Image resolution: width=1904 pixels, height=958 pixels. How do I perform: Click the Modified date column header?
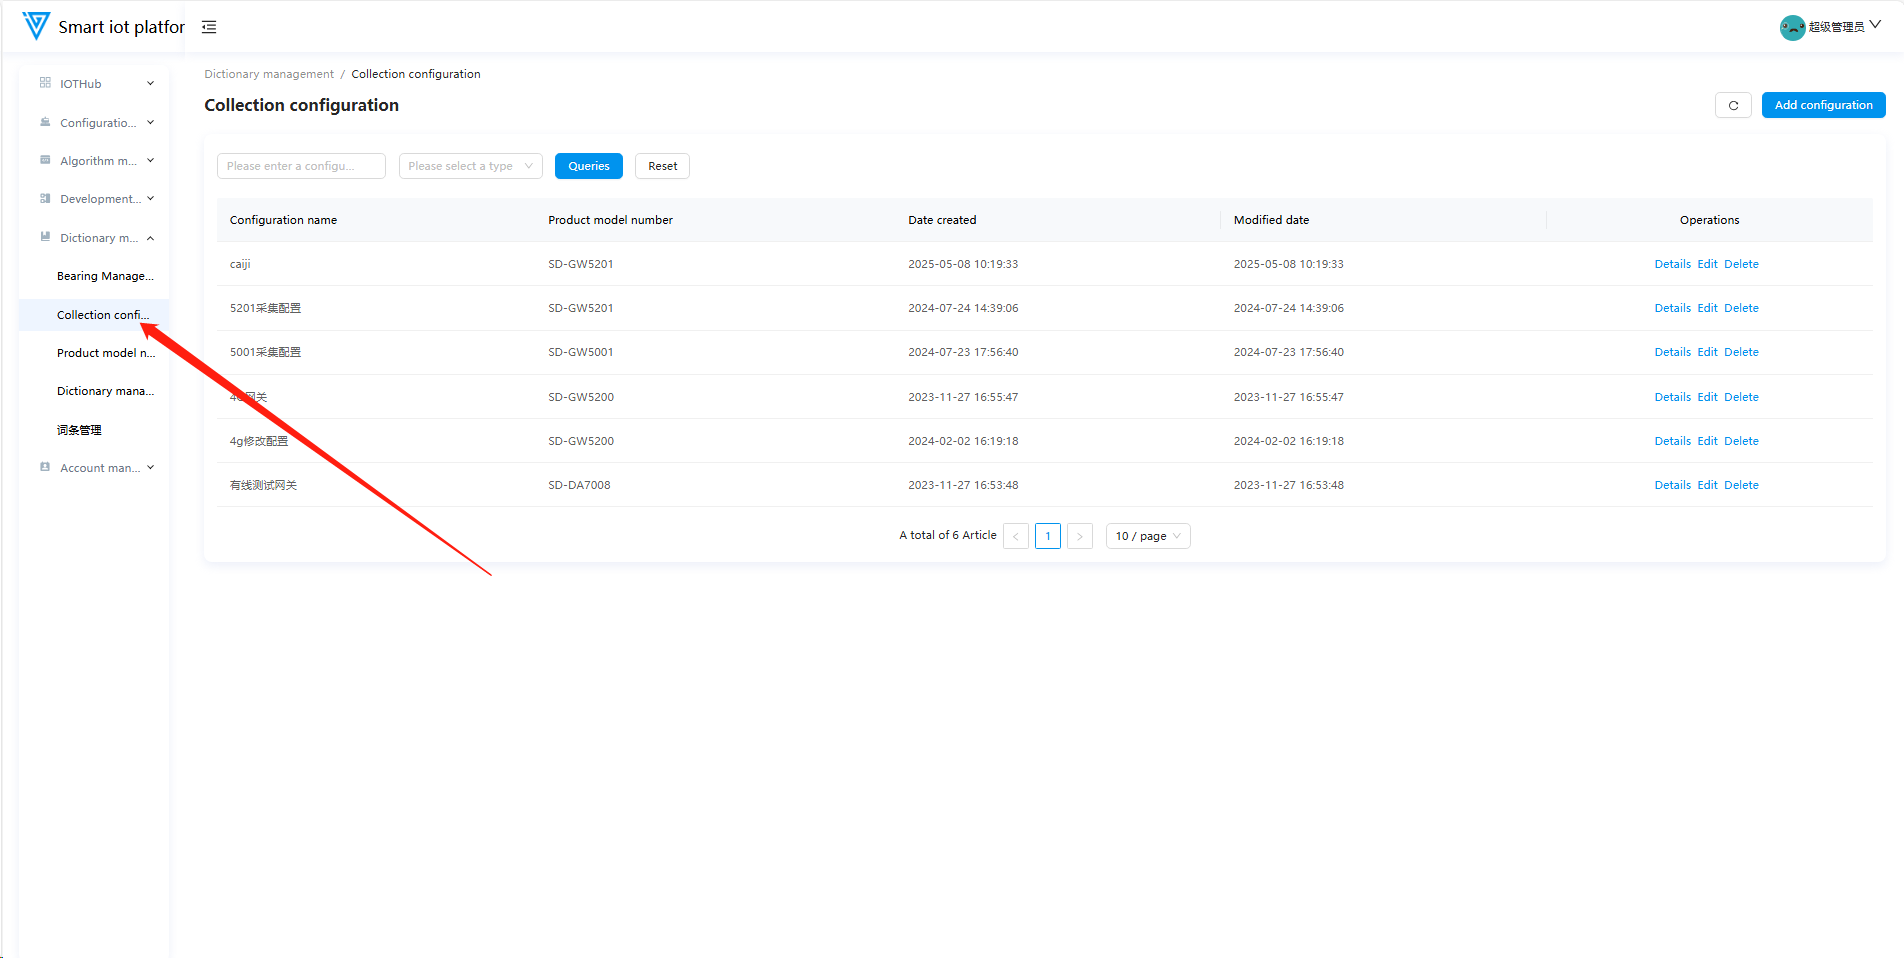point(1271,220)
